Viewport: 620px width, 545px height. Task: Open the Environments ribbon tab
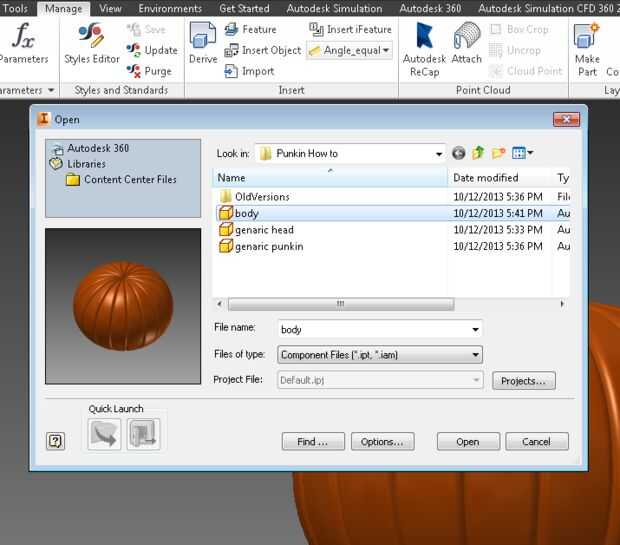click(170, 8)
